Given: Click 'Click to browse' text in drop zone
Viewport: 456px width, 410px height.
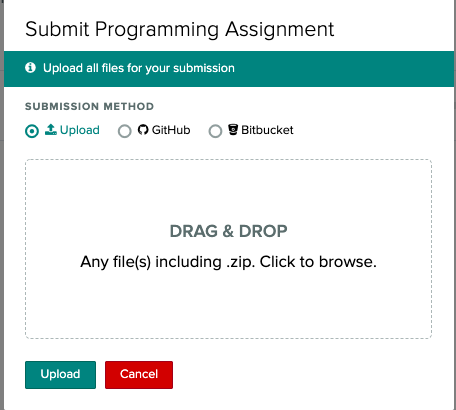Looking at the screenshot, I should point(318,262).
